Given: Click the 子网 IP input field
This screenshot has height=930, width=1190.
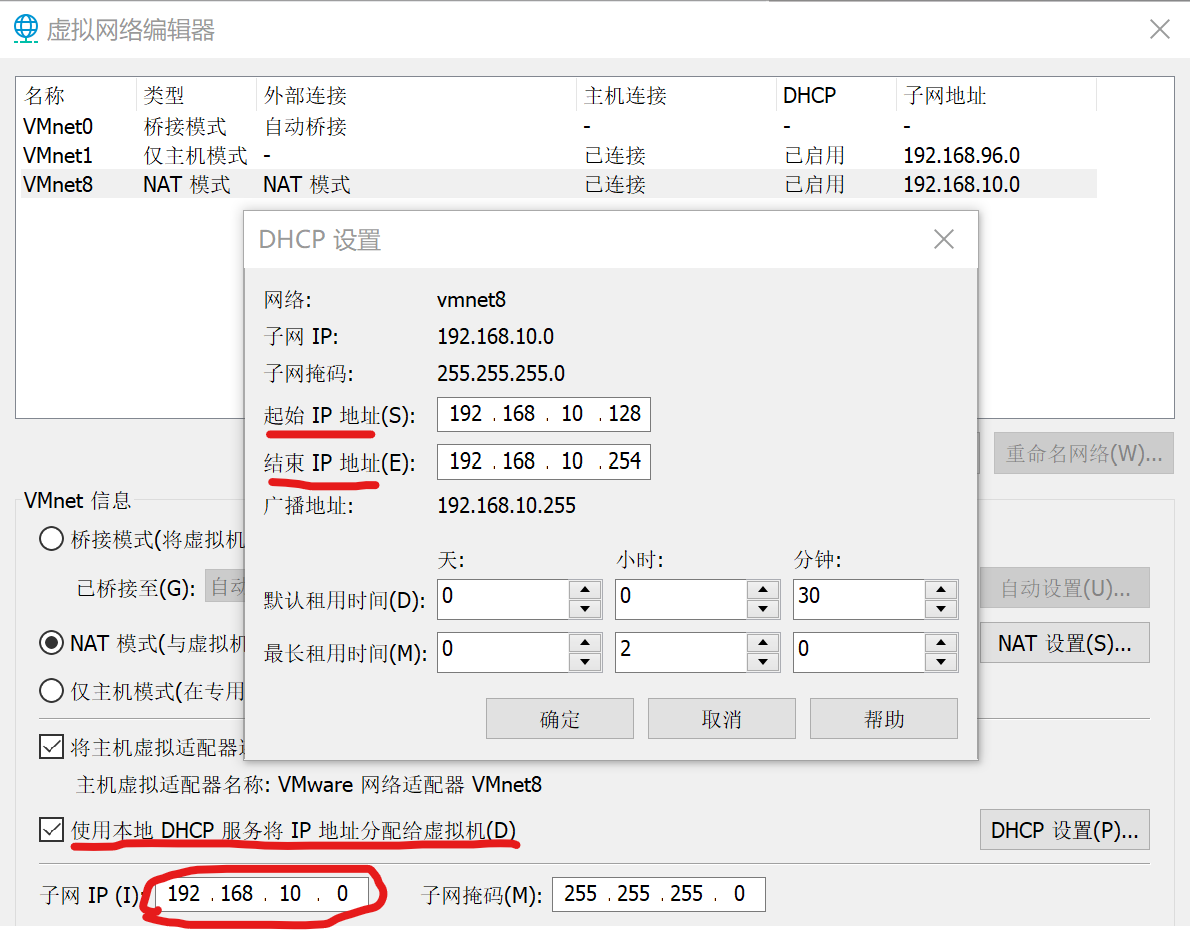Looking at the screenshot, I should click(262, 894).
